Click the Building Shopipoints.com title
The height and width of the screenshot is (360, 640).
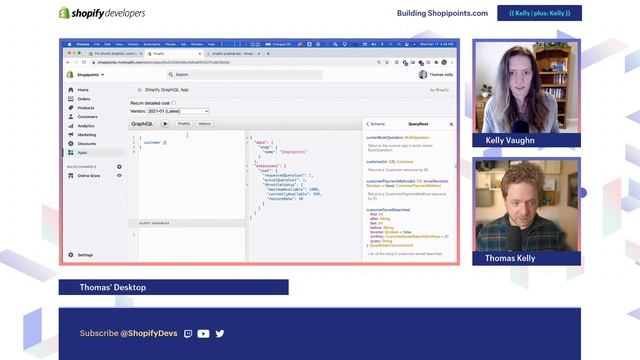pos(442,13)
